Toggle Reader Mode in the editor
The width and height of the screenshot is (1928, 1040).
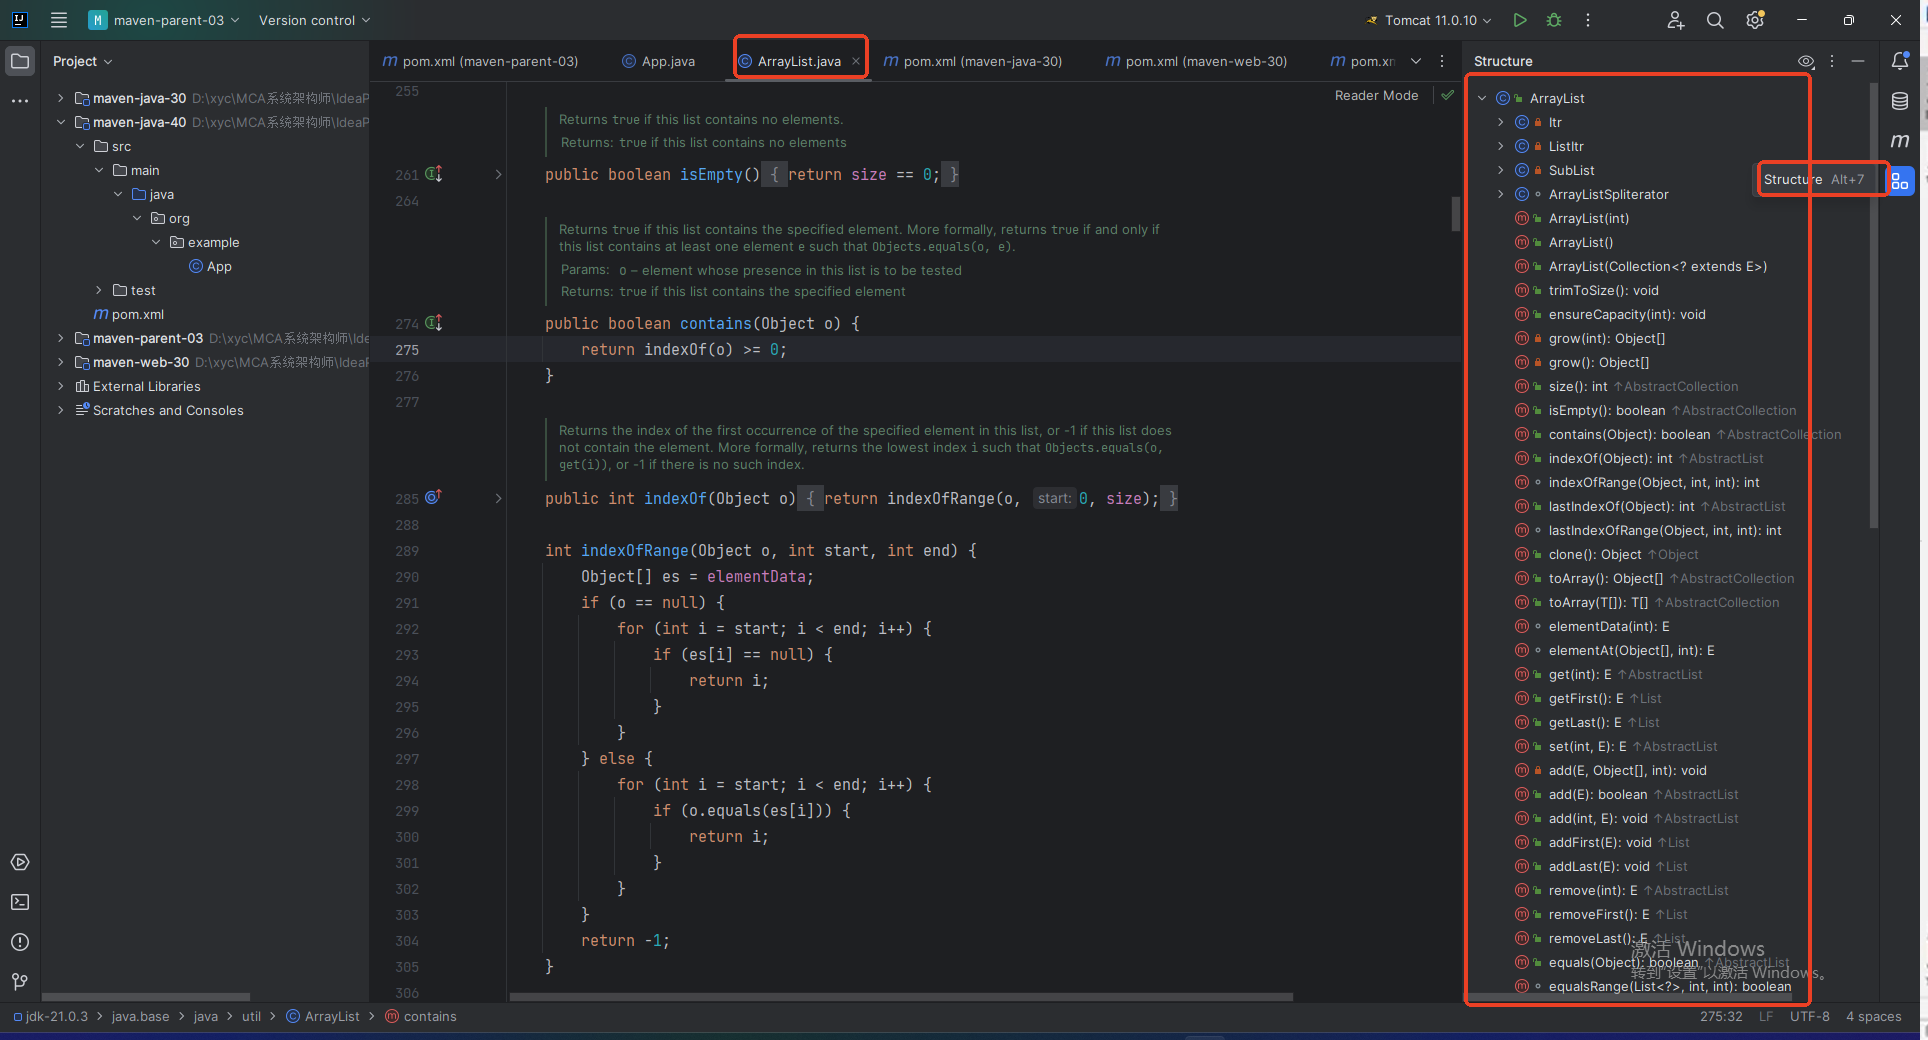[1376, 95]
